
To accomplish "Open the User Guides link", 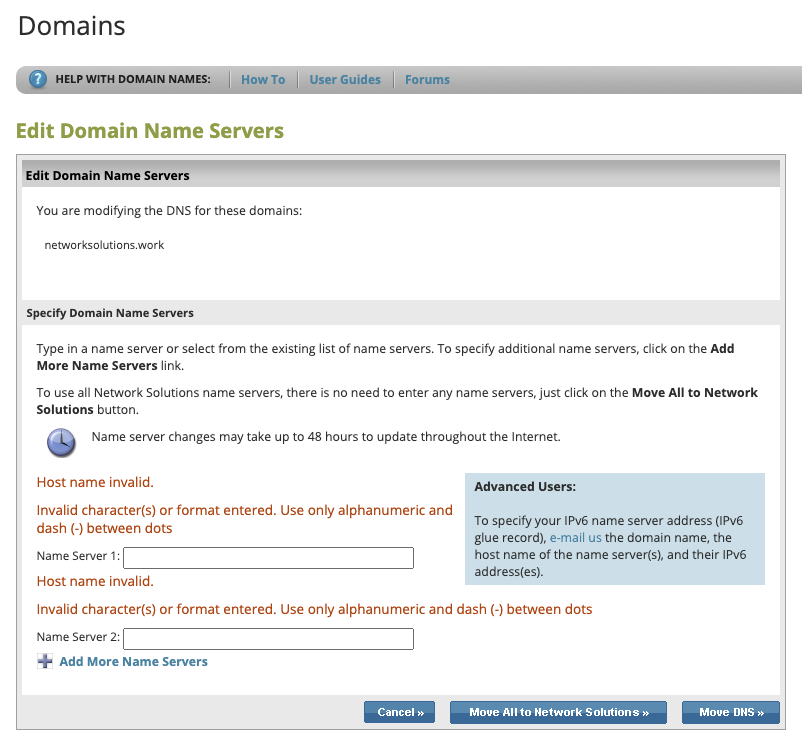I will [x=345, y=80].
